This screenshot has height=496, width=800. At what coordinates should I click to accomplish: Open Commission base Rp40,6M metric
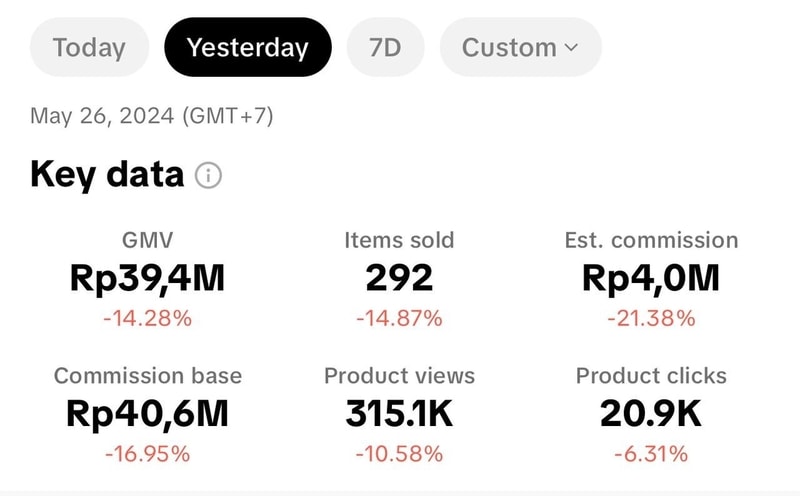pyautogui.click(x=147, y=413)
